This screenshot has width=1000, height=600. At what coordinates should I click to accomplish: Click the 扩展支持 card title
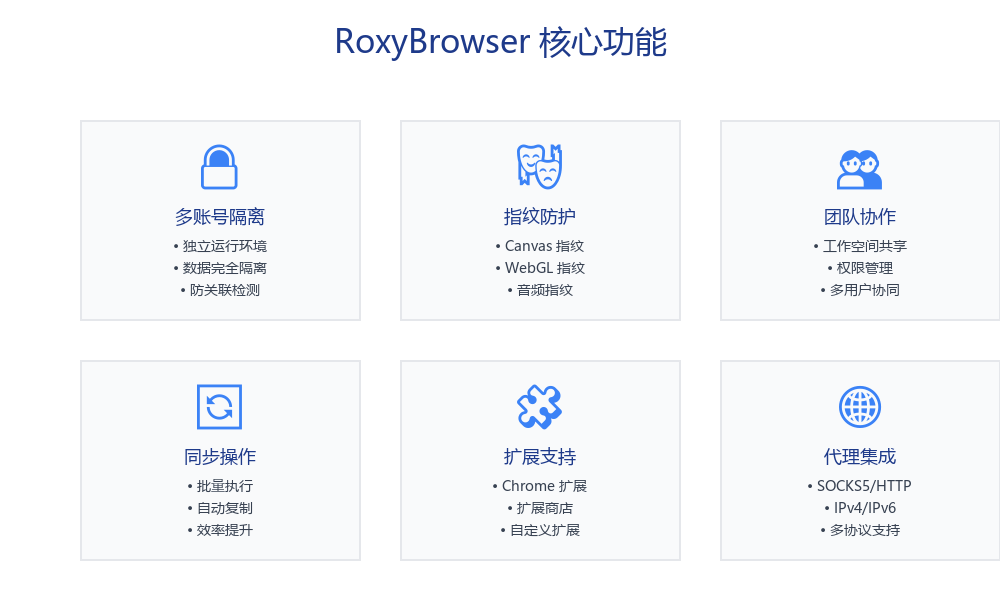pos(540,457)
